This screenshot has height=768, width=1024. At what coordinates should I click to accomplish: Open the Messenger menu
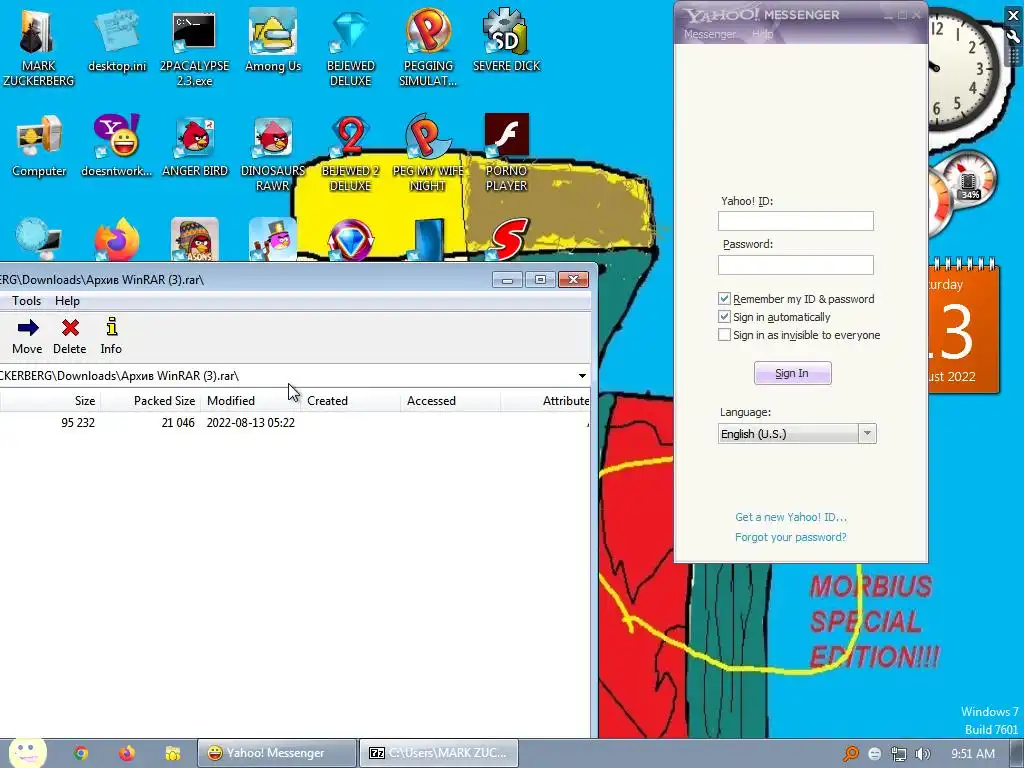(710, 34)
